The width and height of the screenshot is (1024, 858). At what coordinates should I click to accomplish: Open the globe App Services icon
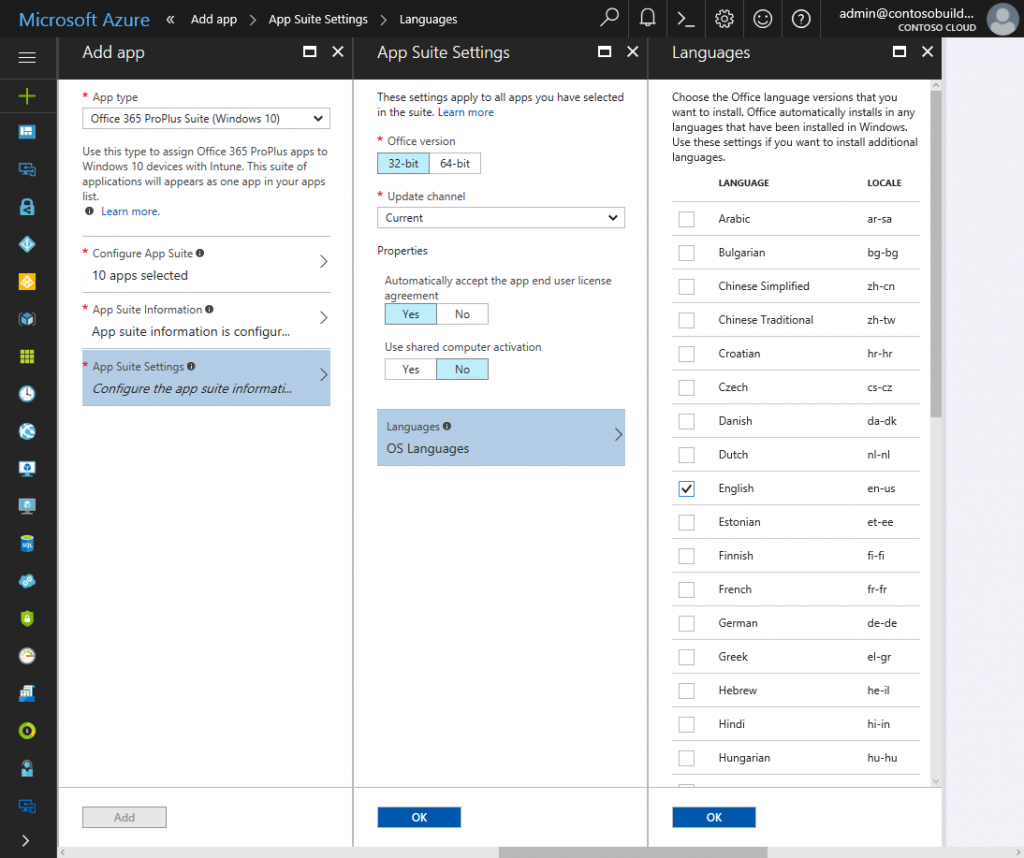[27, 431]
